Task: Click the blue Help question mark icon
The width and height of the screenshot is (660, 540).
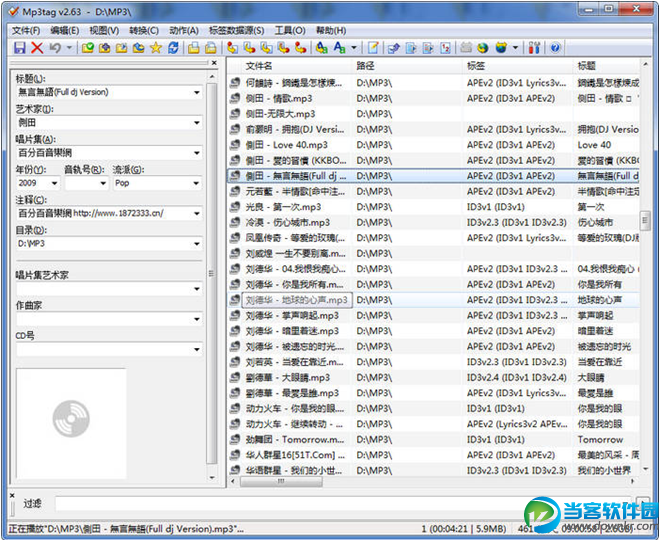Action: 555,48
